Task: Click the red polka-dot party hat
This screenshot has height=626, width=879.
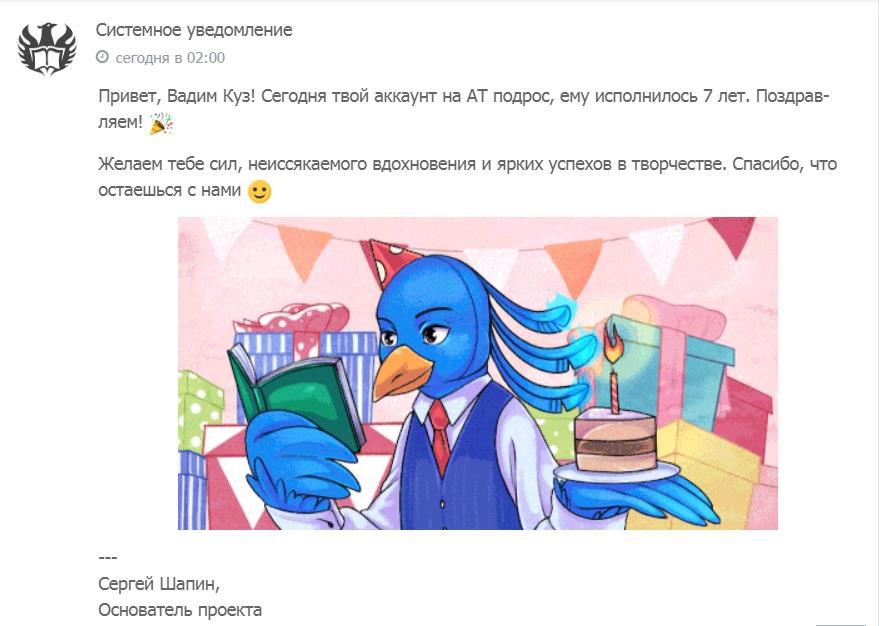Action: point(392,262)
